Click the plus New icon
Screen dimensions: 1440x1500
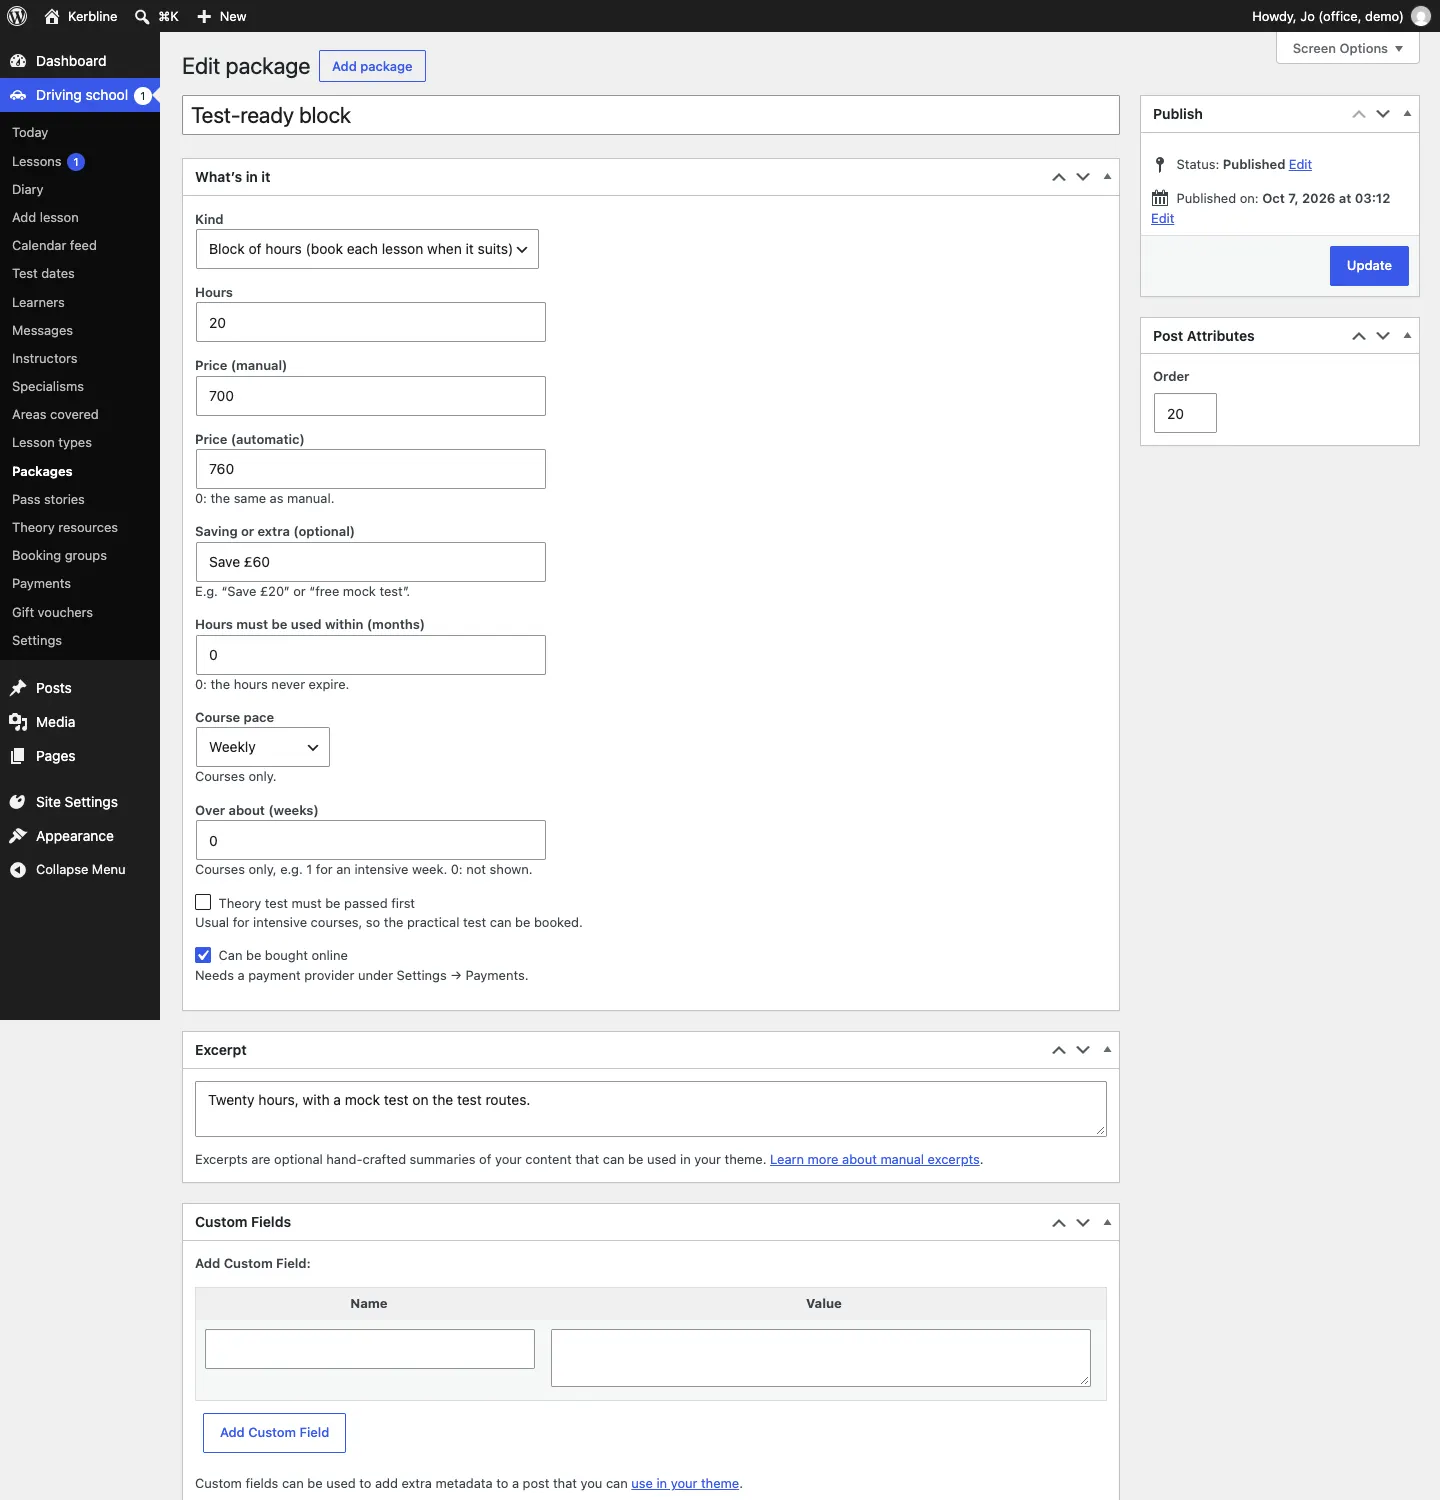[204, 16]
